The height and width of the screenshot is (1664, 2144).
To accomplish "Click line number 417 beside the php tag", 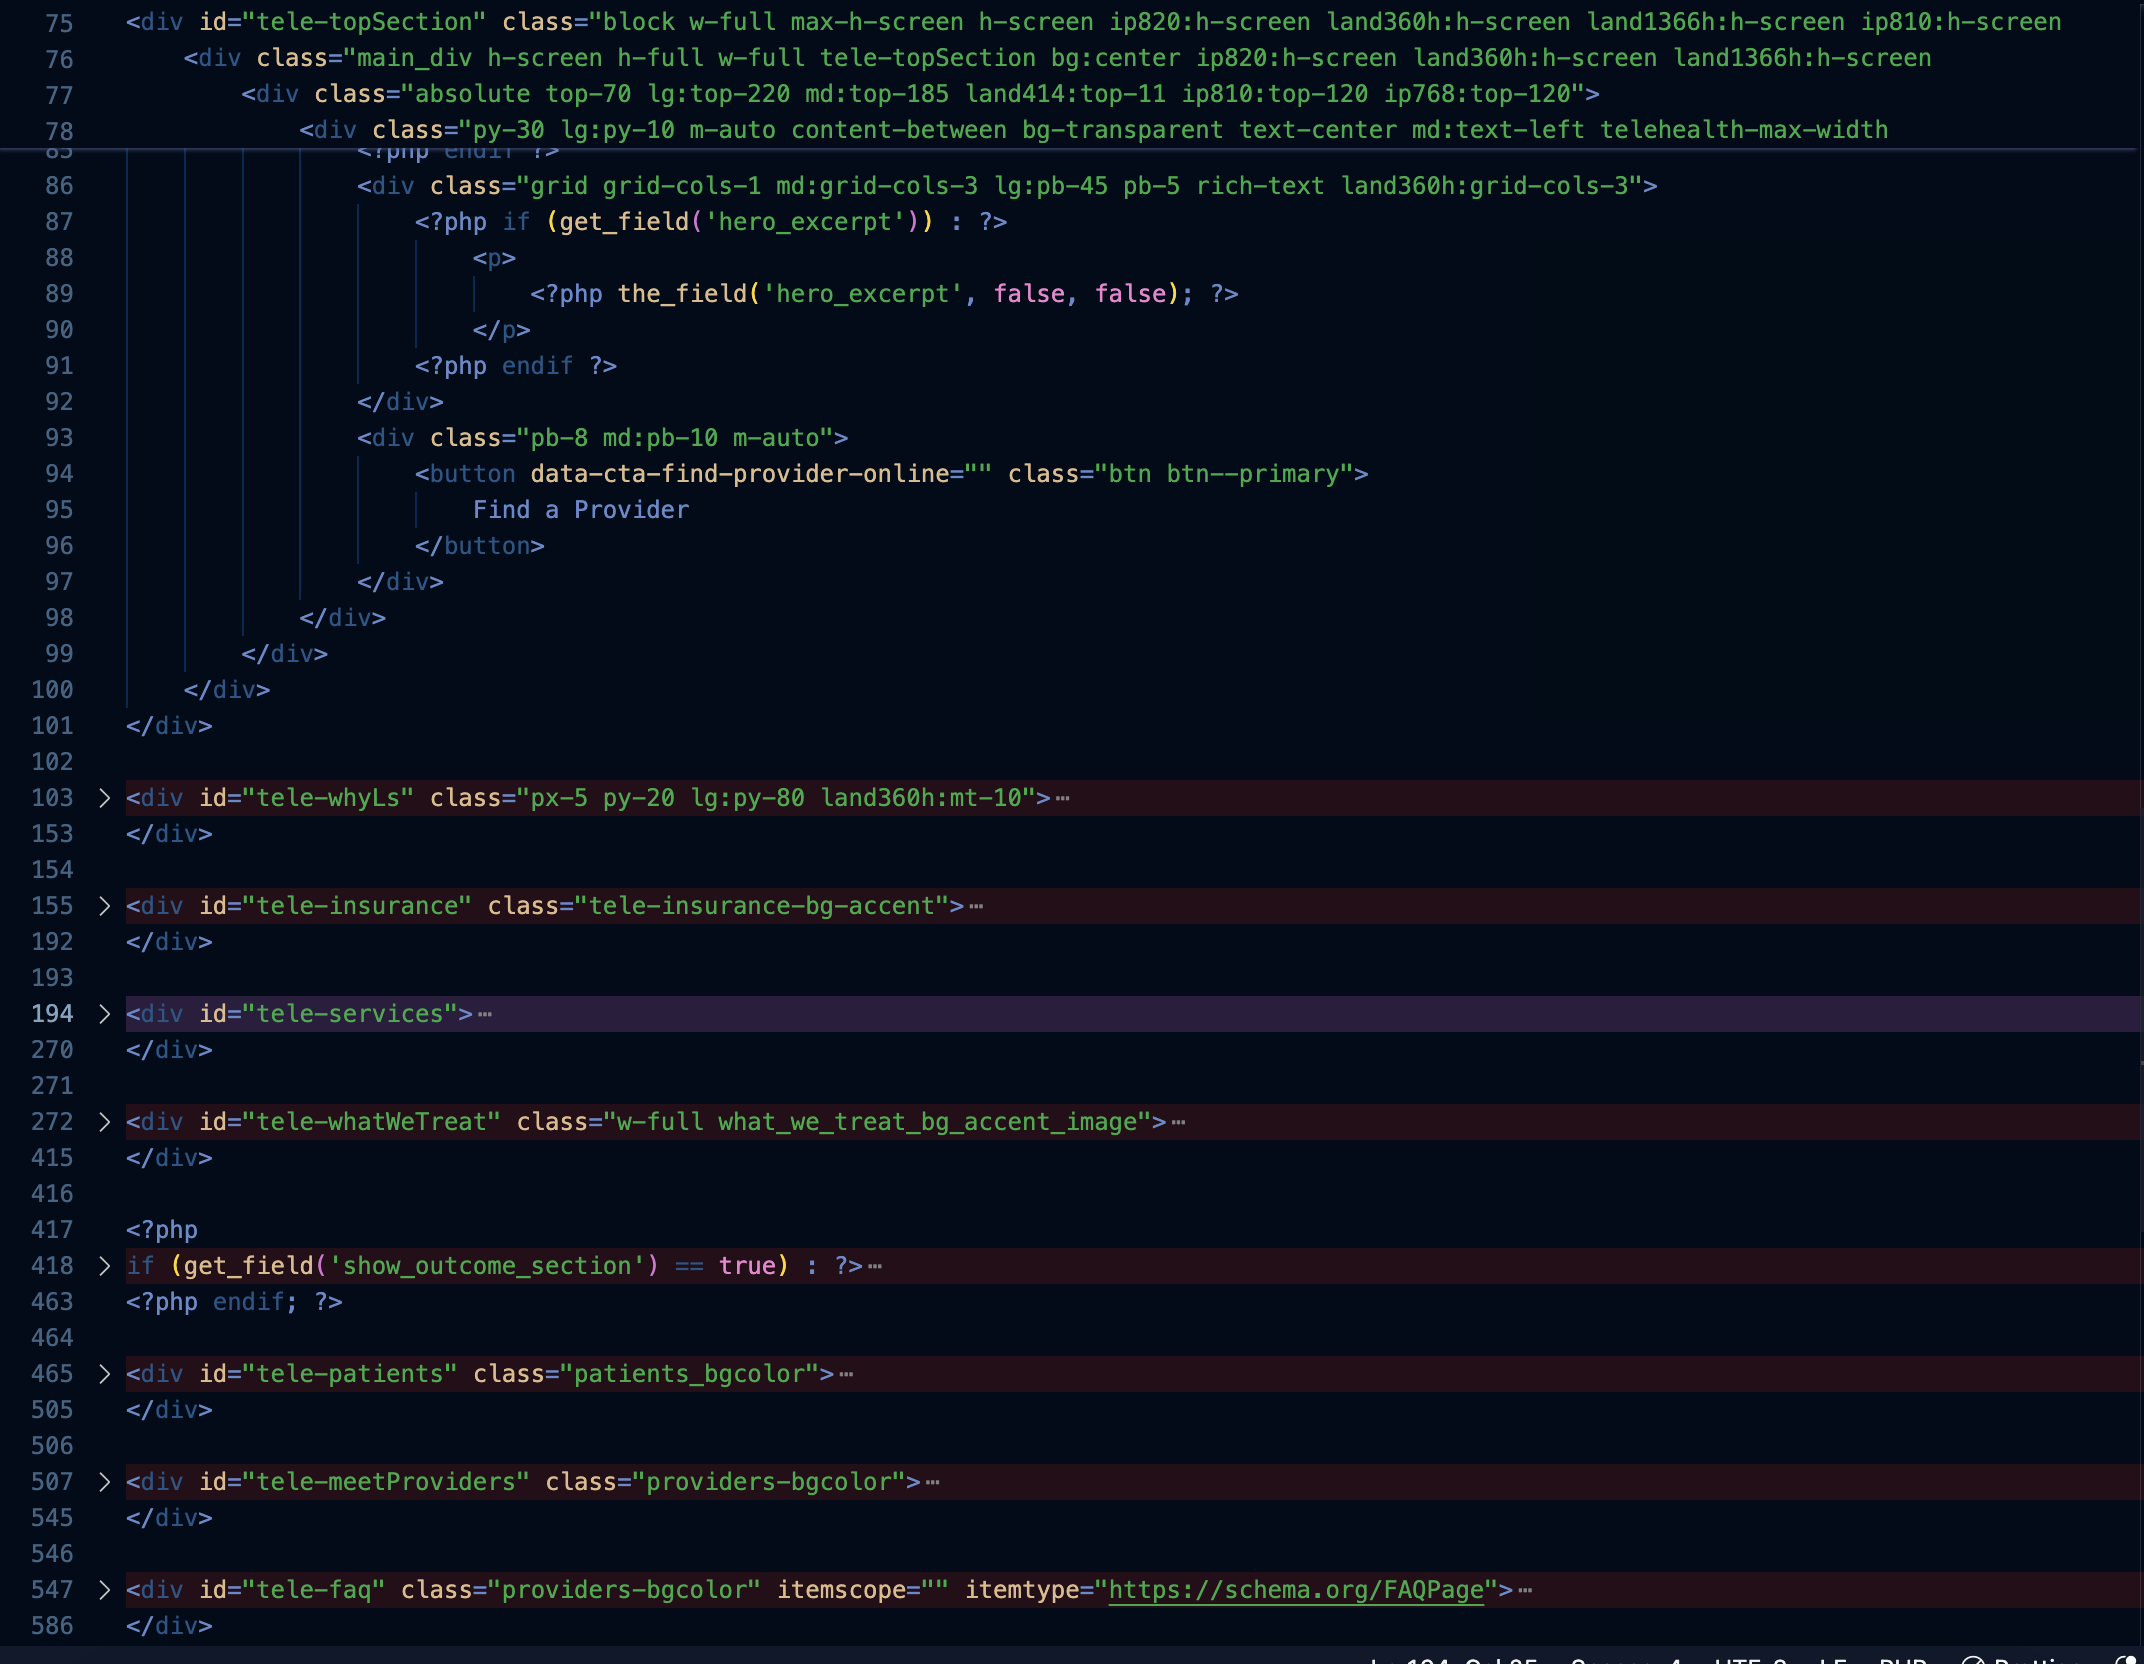I will pos(52,1230).
